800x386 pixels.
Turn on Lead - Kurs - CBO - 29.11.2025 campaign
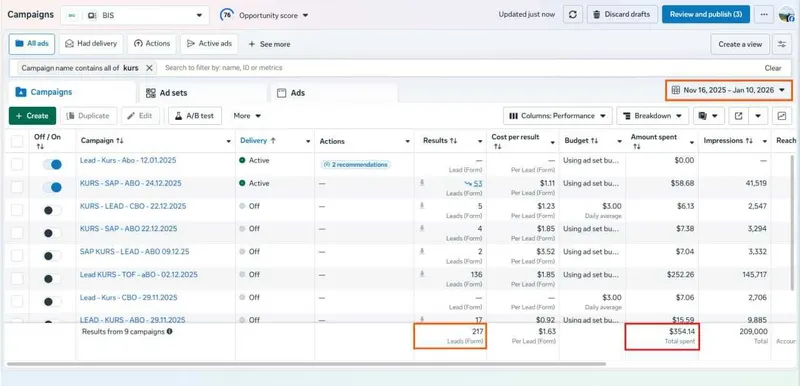click(x=52, y=301)
